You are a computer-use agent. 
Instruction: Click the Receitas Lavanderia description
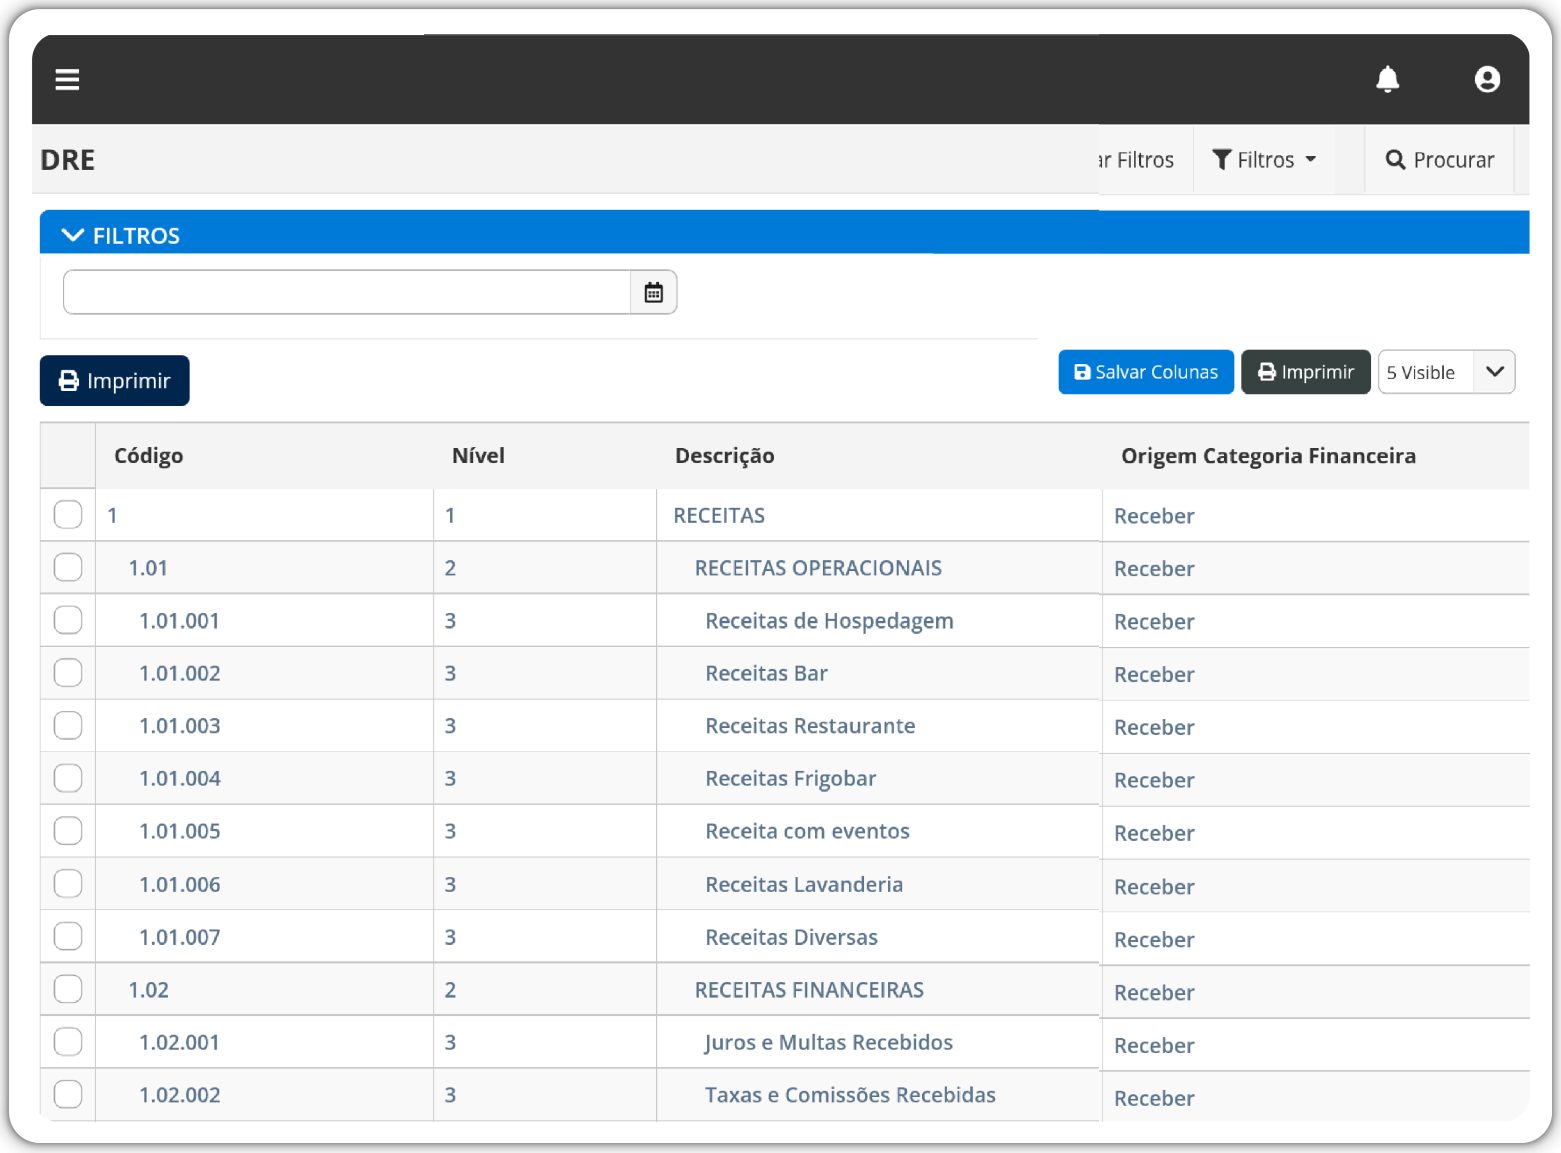804,885
